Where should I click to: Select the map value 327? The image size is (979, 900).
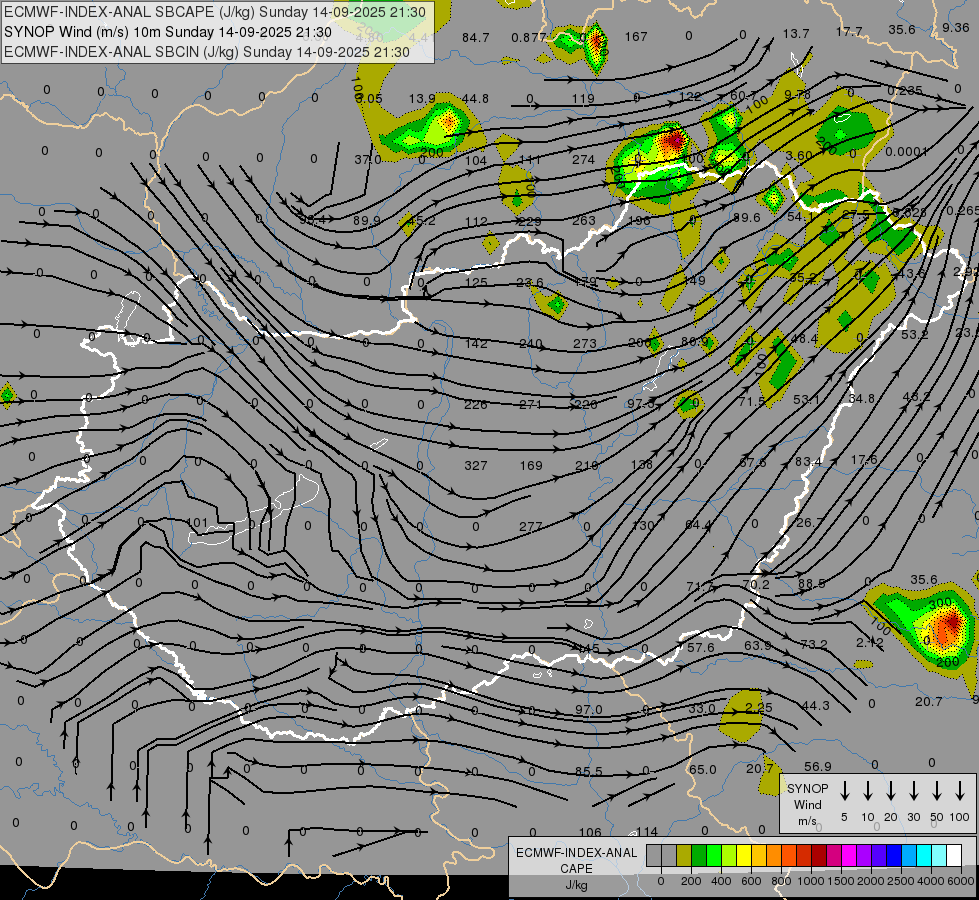click(x=476, y=465)
